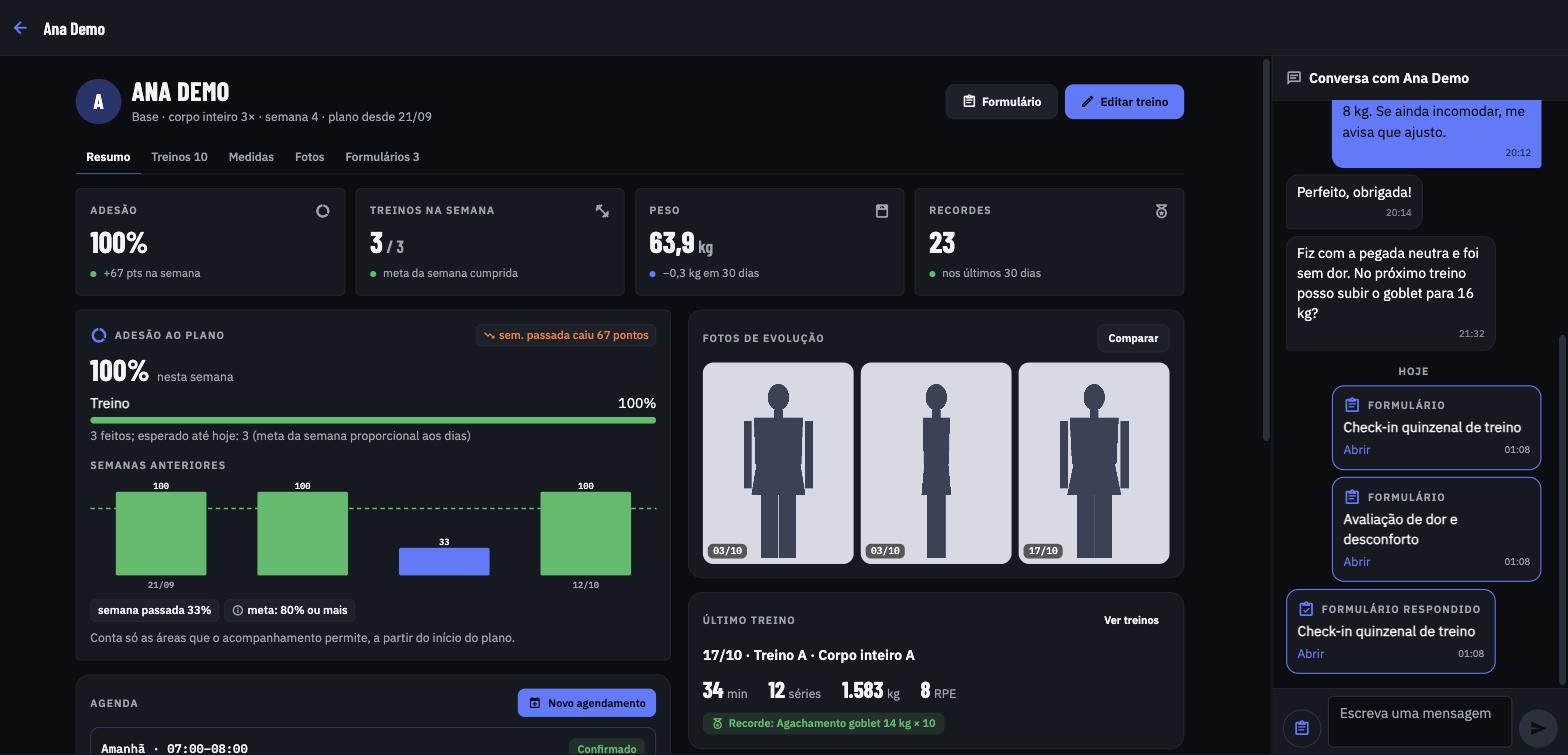Click the info icon beside meta 80%
The height and width of the screenshot is (755, 1568).
(x=238, y=610)
